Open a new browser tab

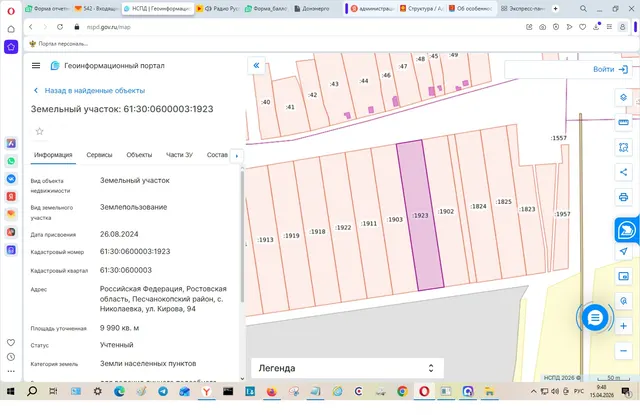click(556, 9)
